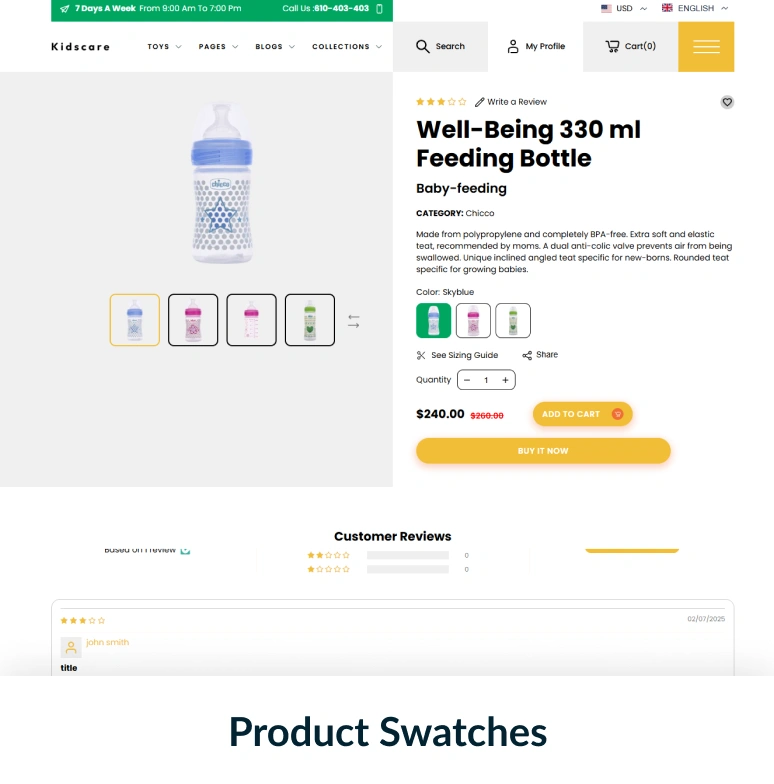The height and width of the screenshot is (784, 774).
Task: Click the search magnifier icon
Action: [422, 46]
